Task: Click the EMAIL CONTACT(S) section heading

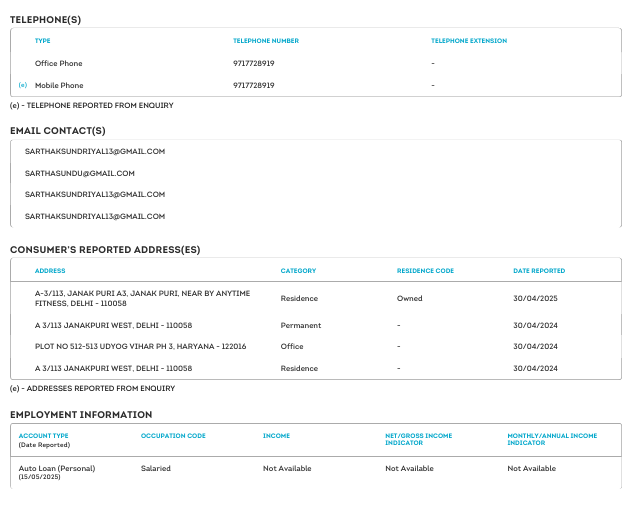Action: [x=57, y=131]
